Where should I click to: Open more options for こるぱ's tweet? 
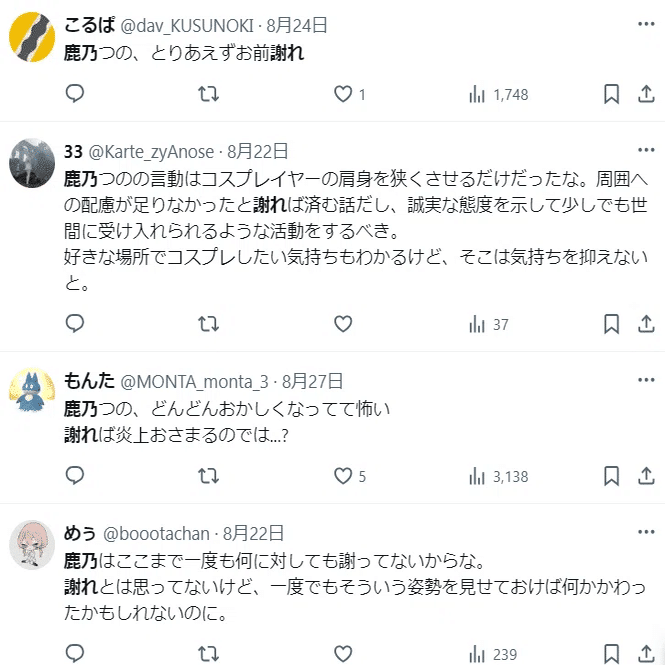tap(646, 24)
